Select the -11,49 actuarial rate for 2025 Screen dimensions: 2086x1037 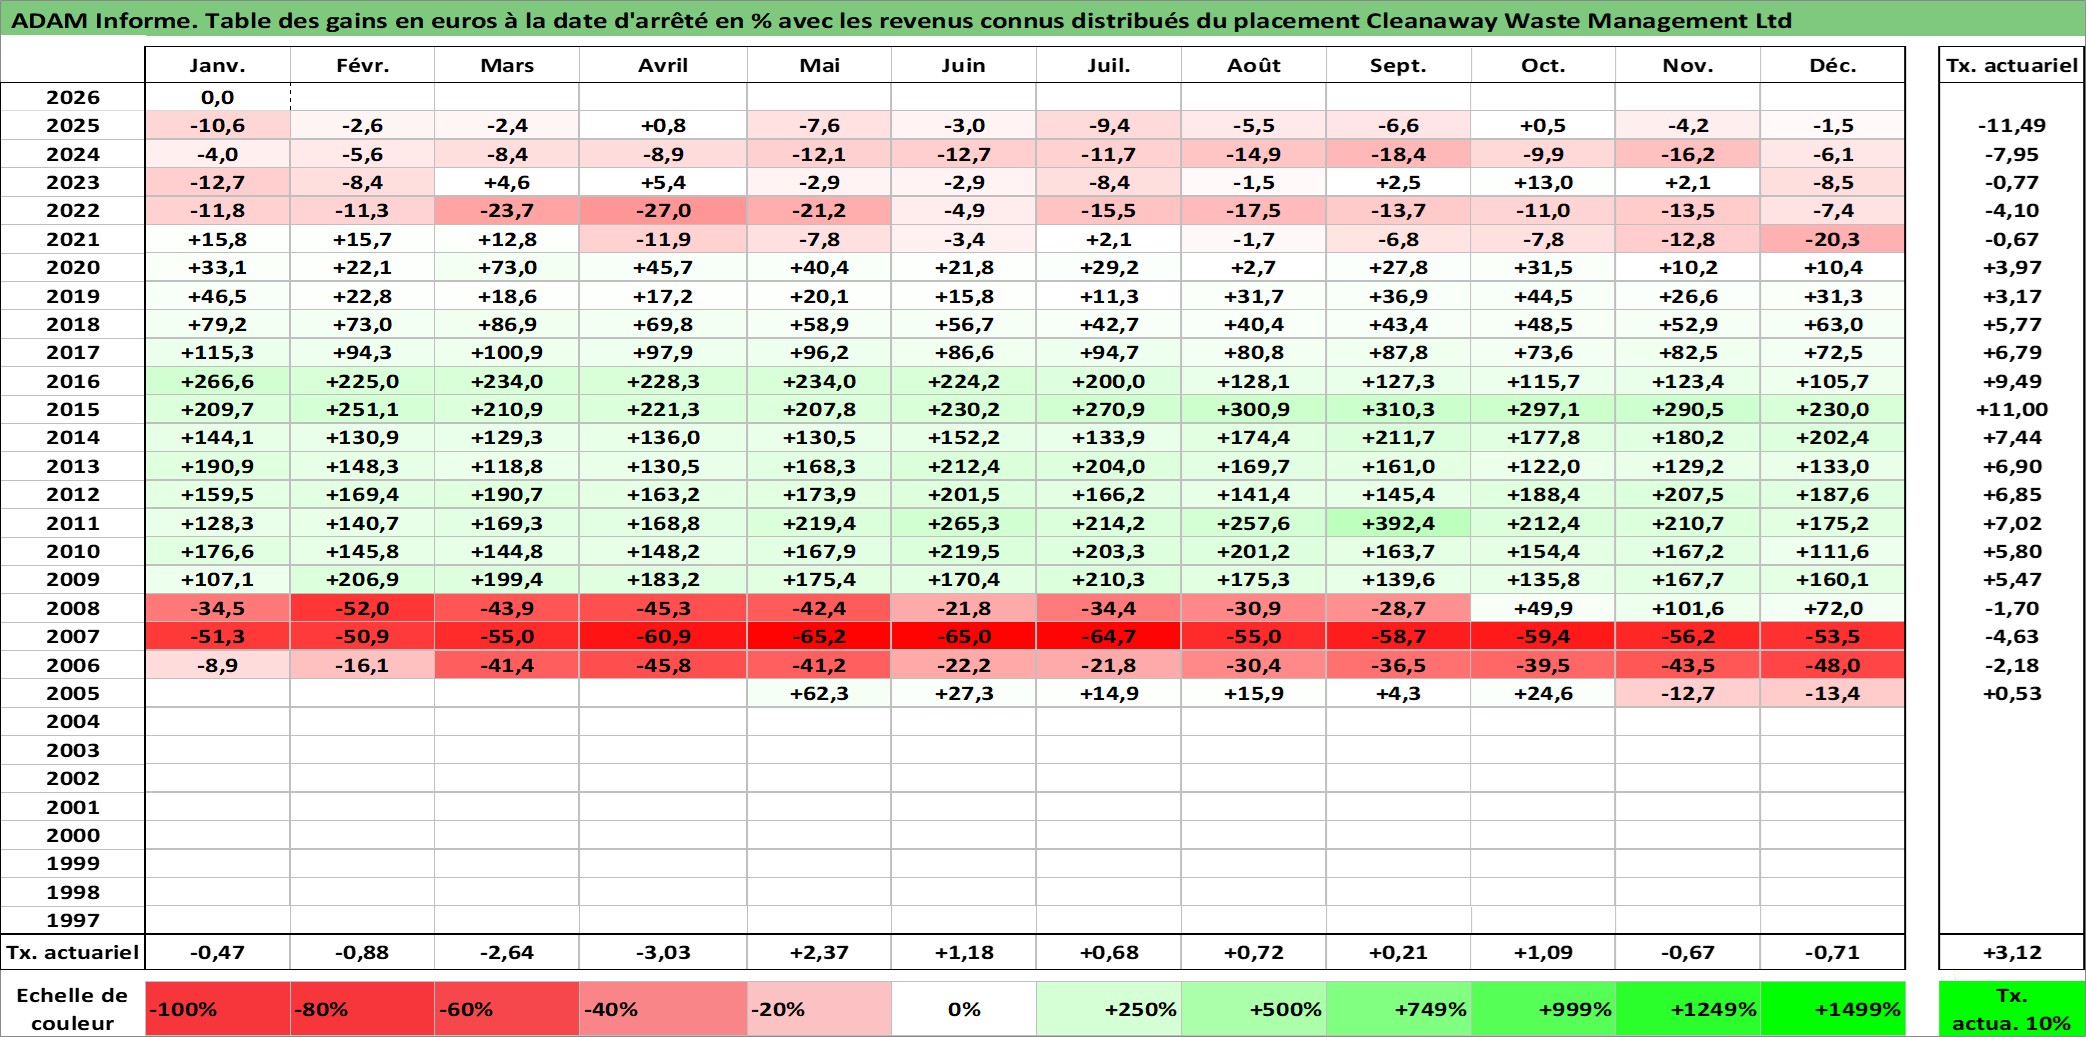pyautogui.click(x=2011, y=125)
